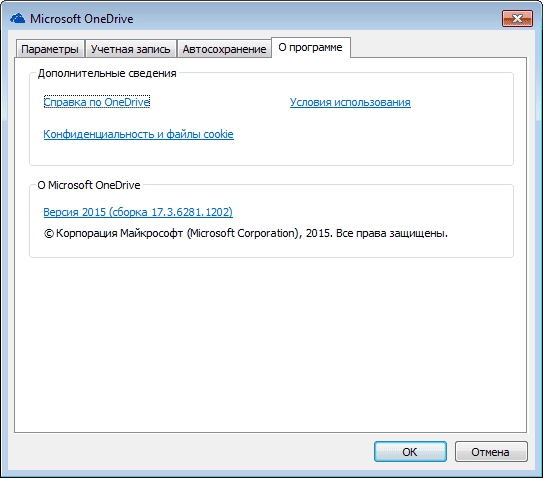Switch to the Учетная запись tab

(x=131, y=49)
